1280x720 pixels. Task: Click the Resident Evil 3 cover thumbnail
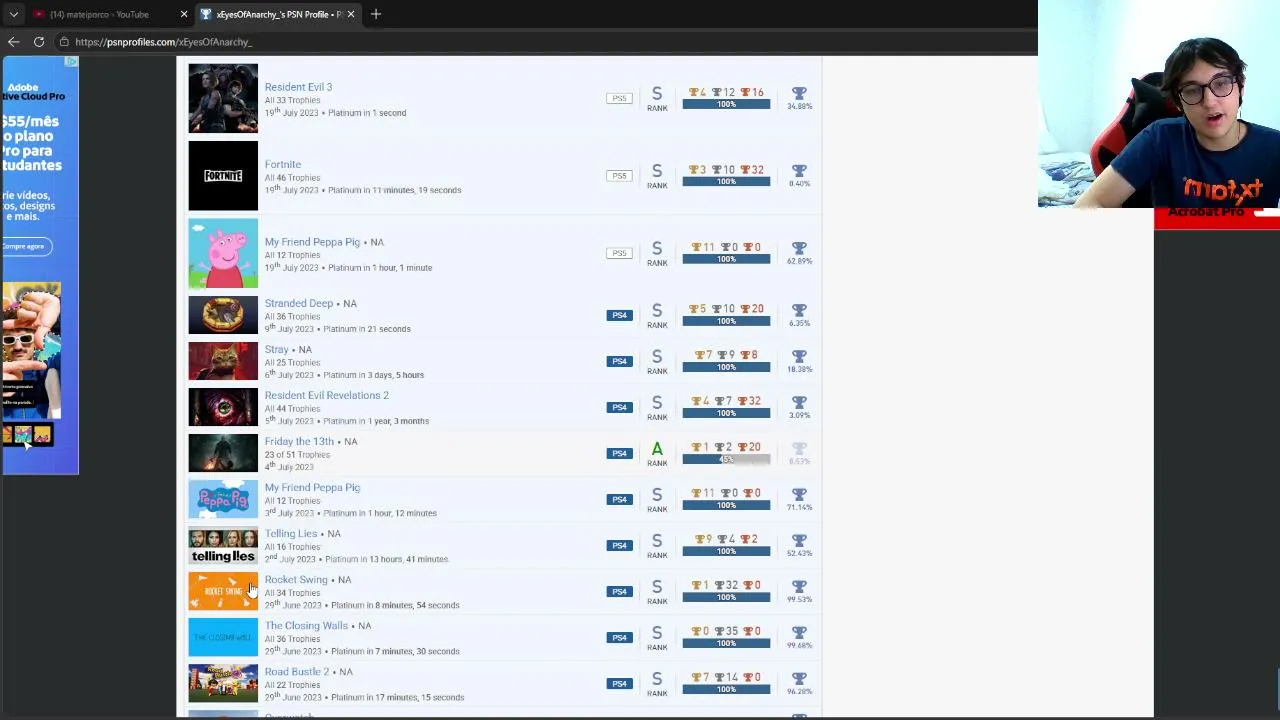click(223, 98)
